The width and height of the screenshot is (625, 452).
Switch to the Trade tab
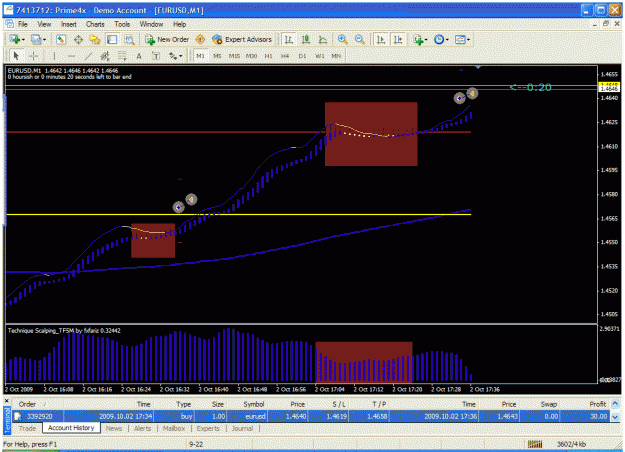point(27,428)
